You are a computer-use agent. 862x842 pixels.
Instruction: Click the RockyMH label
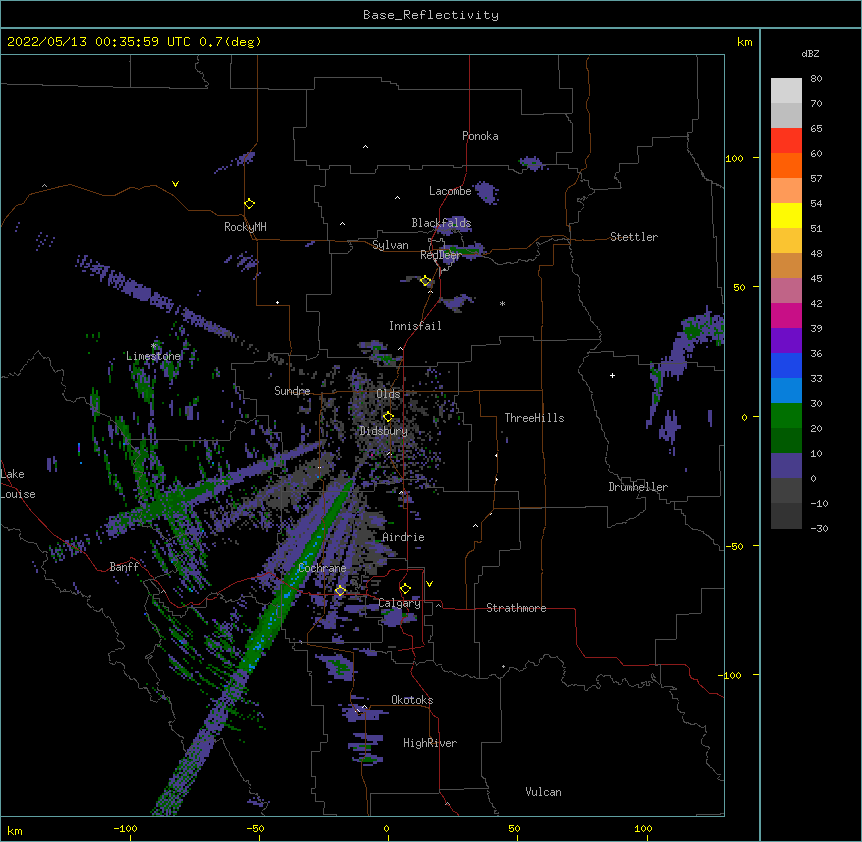tap(245, 227)
